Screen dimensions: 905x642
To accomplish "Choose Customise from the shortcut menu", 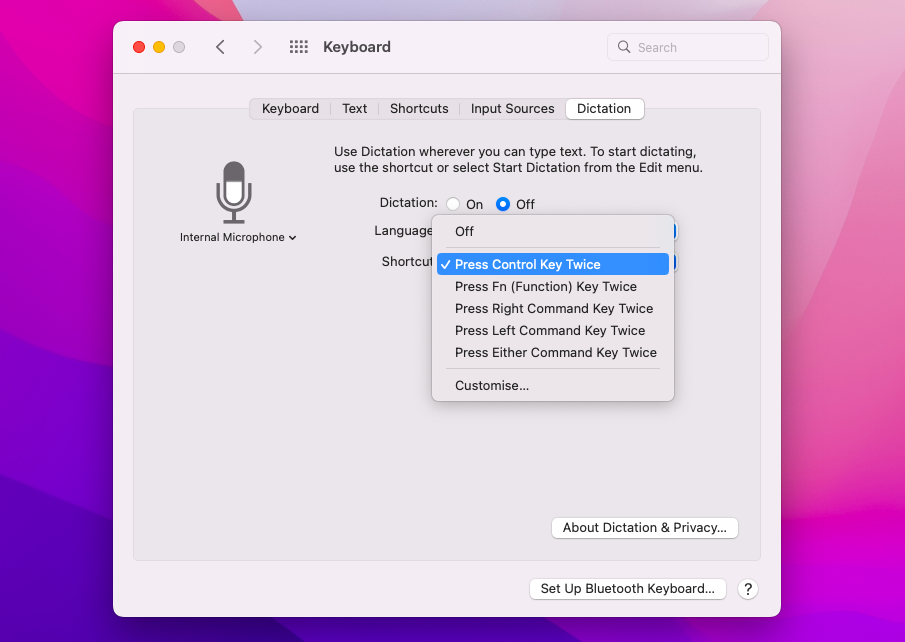I will 491,384.
